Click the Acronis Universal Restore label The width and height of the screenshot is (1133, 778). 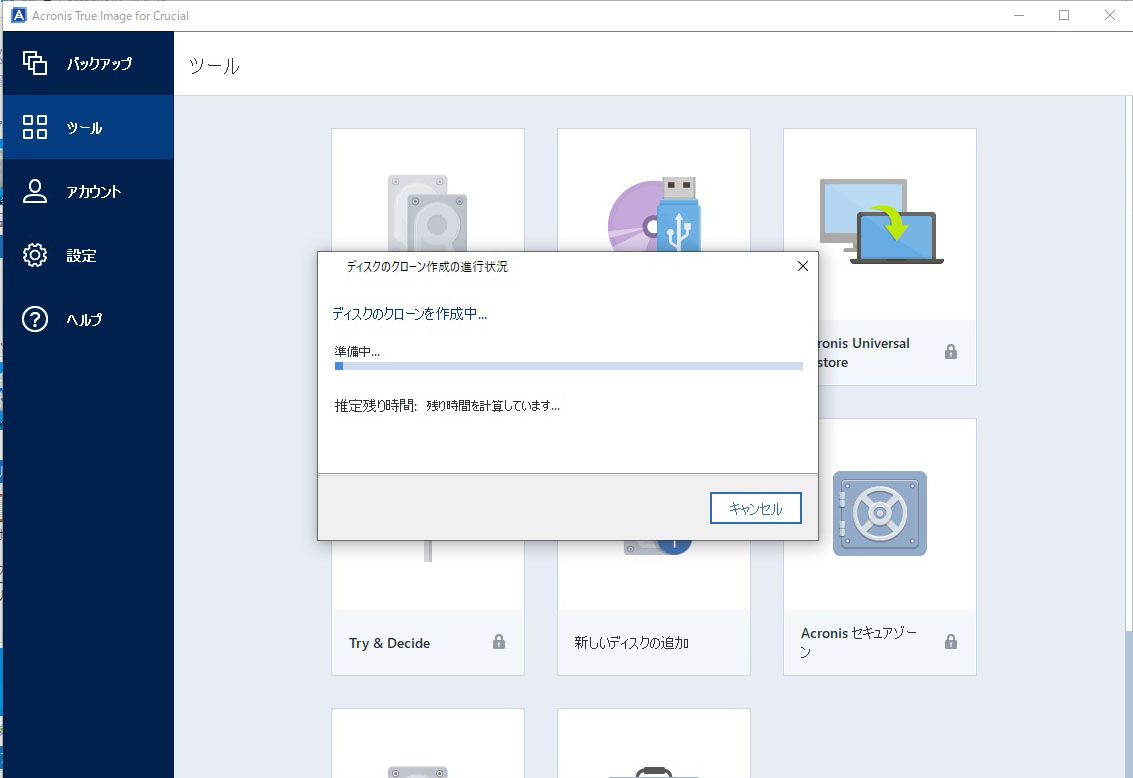coord(863,353)
